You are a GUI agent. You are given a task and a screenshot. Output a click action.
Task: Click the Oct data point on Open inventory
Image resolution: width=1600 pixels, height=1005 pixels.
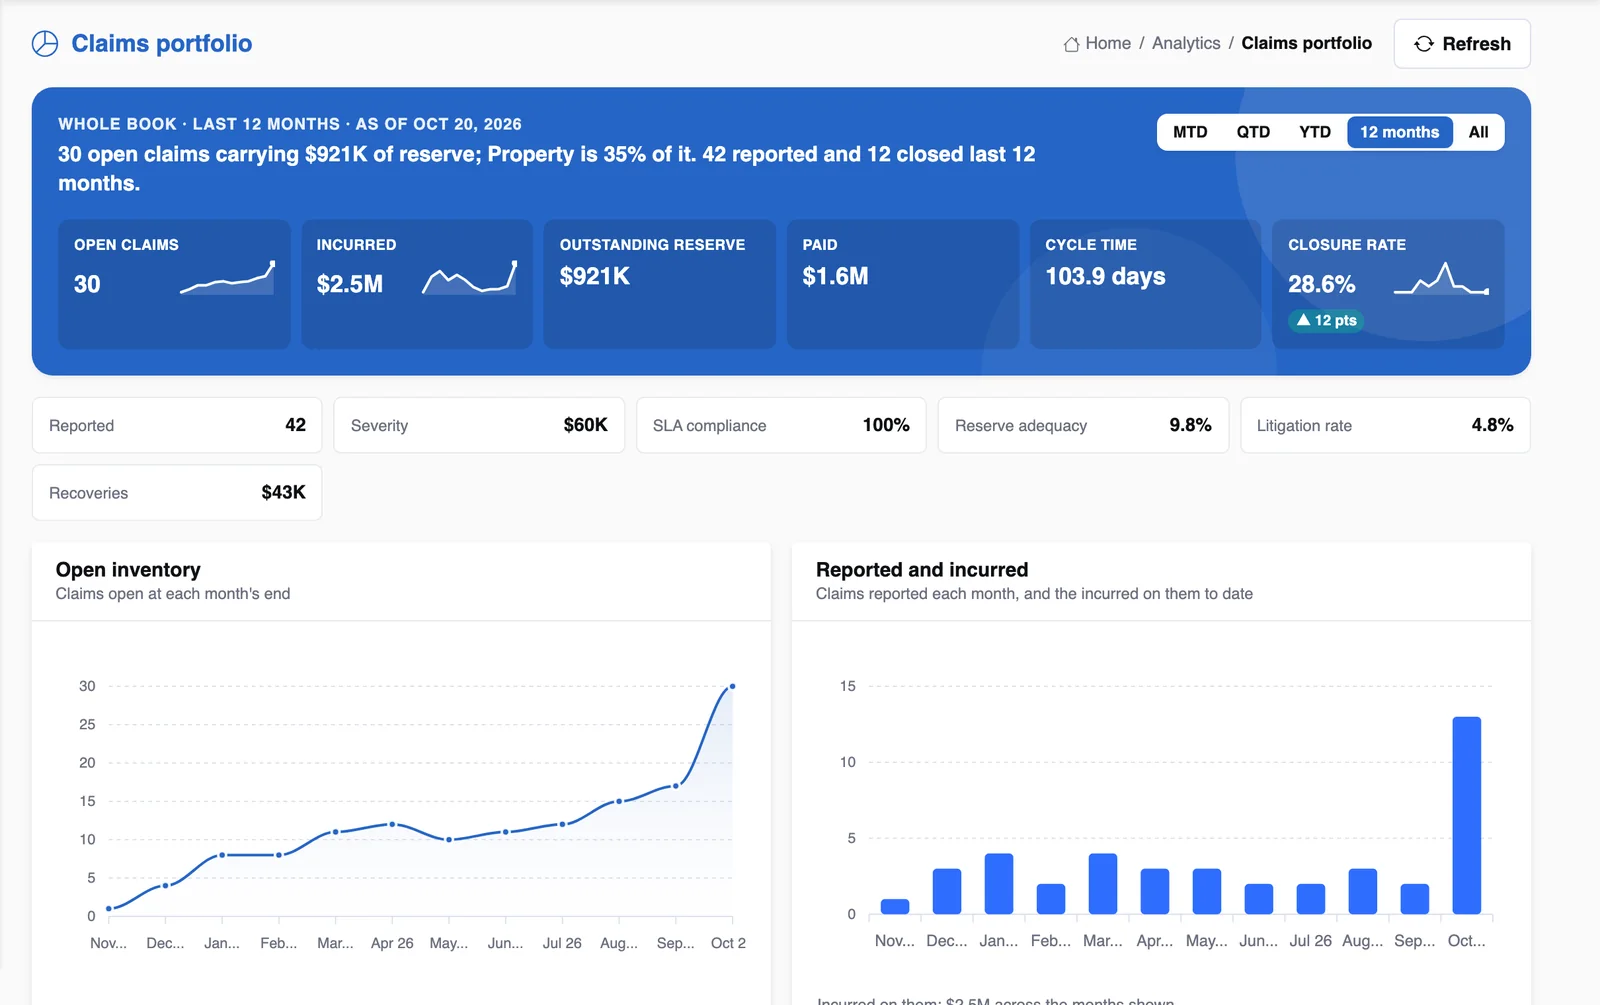point(732,686)
